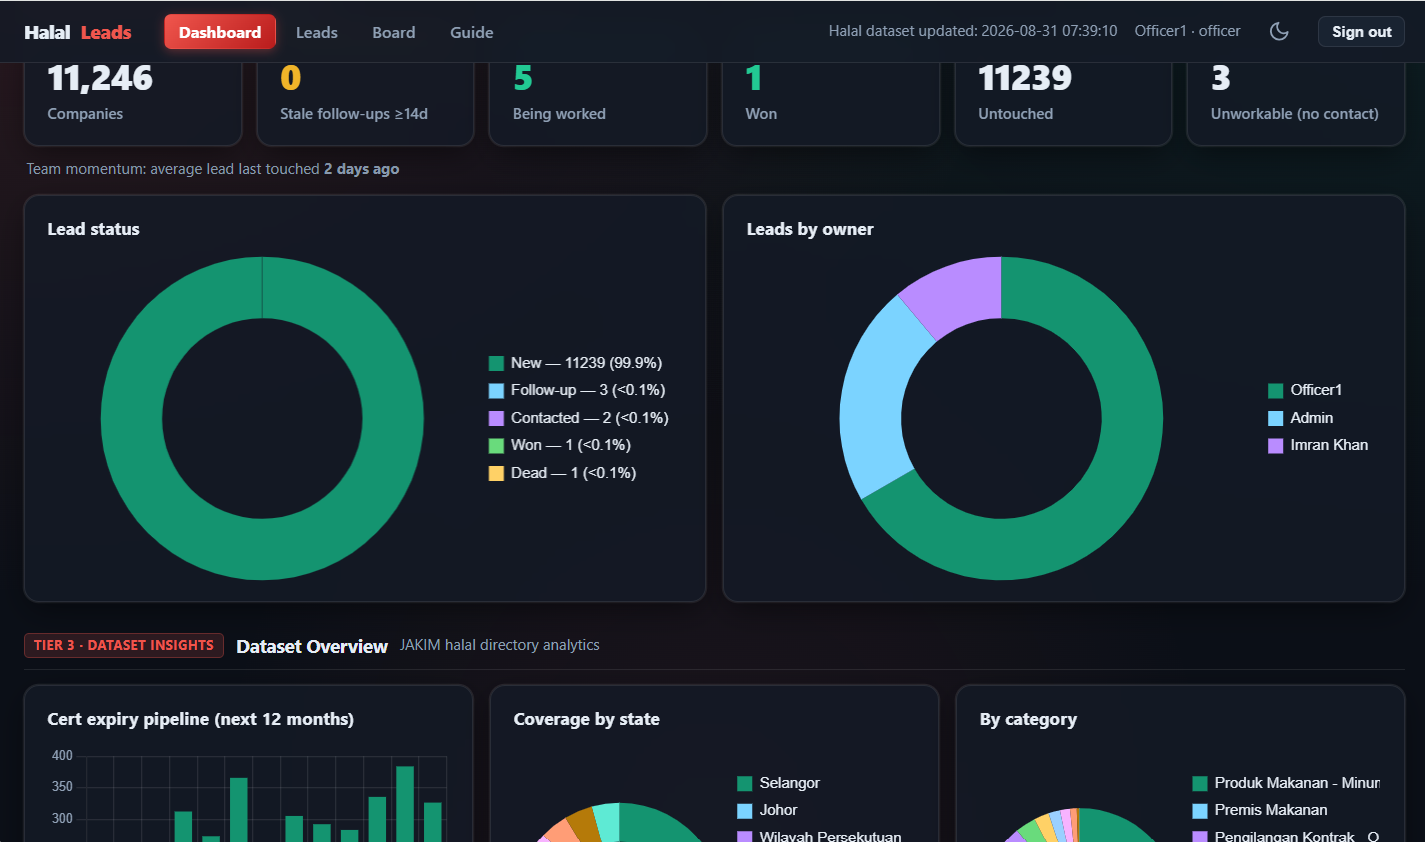The image size is (1425, 842).
Task: Click the Team momentum '2 days ago' text
Action: (362, 169)
